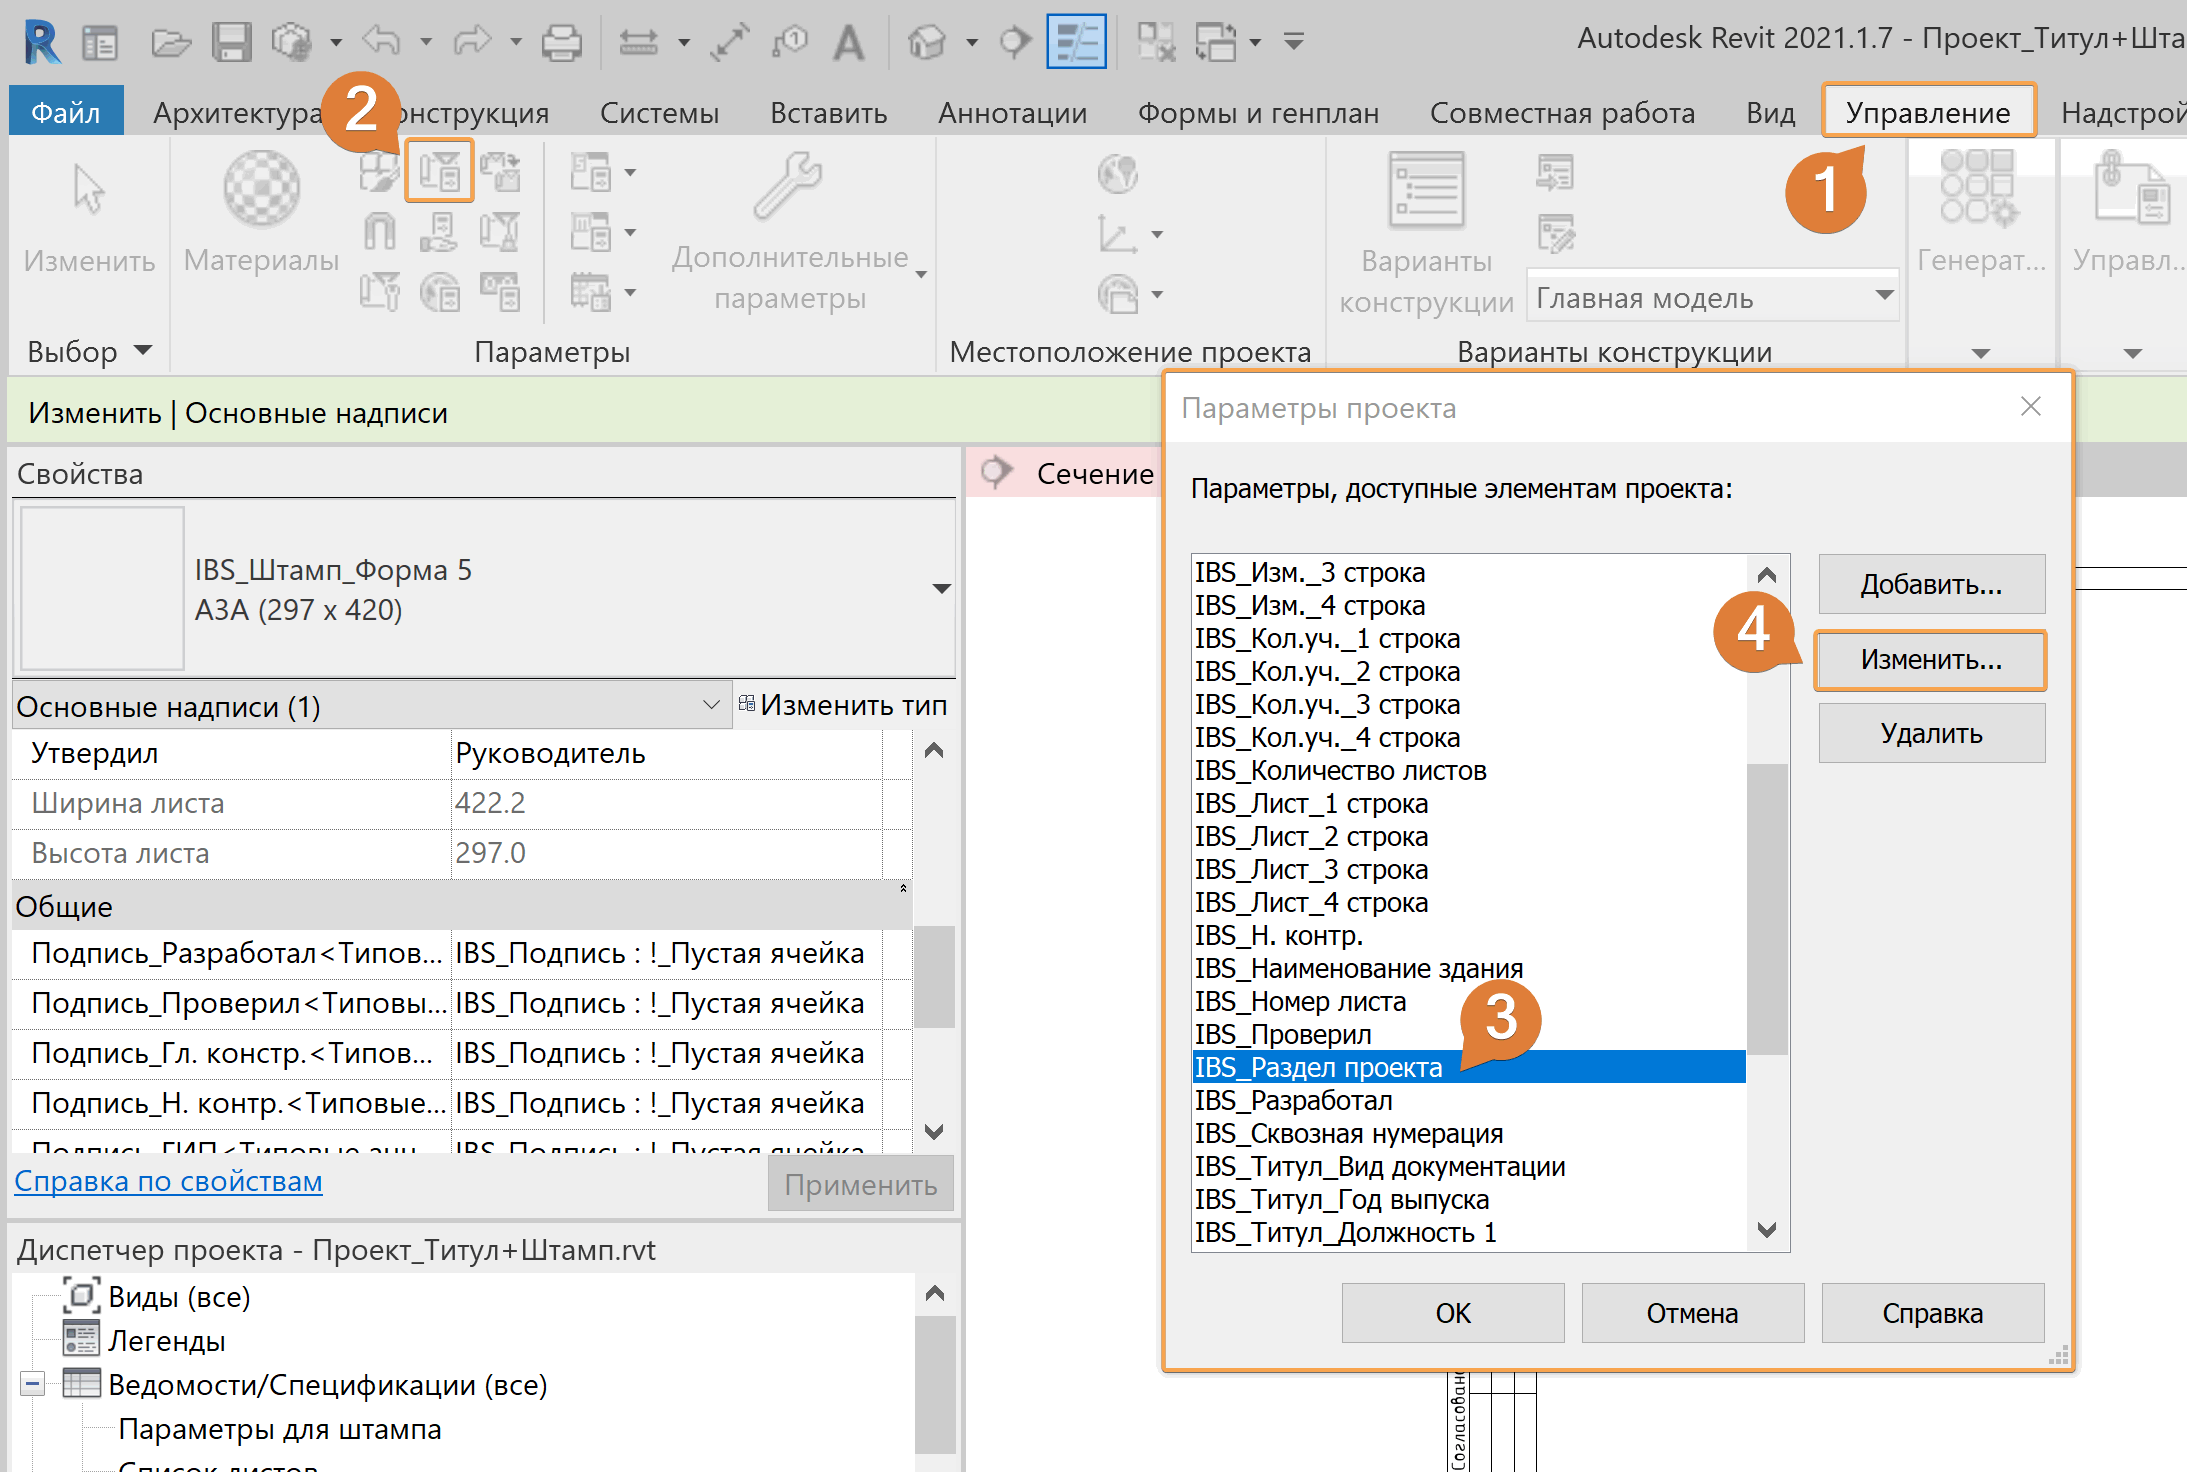Click the Materials sphere icon

click(261, 189)
